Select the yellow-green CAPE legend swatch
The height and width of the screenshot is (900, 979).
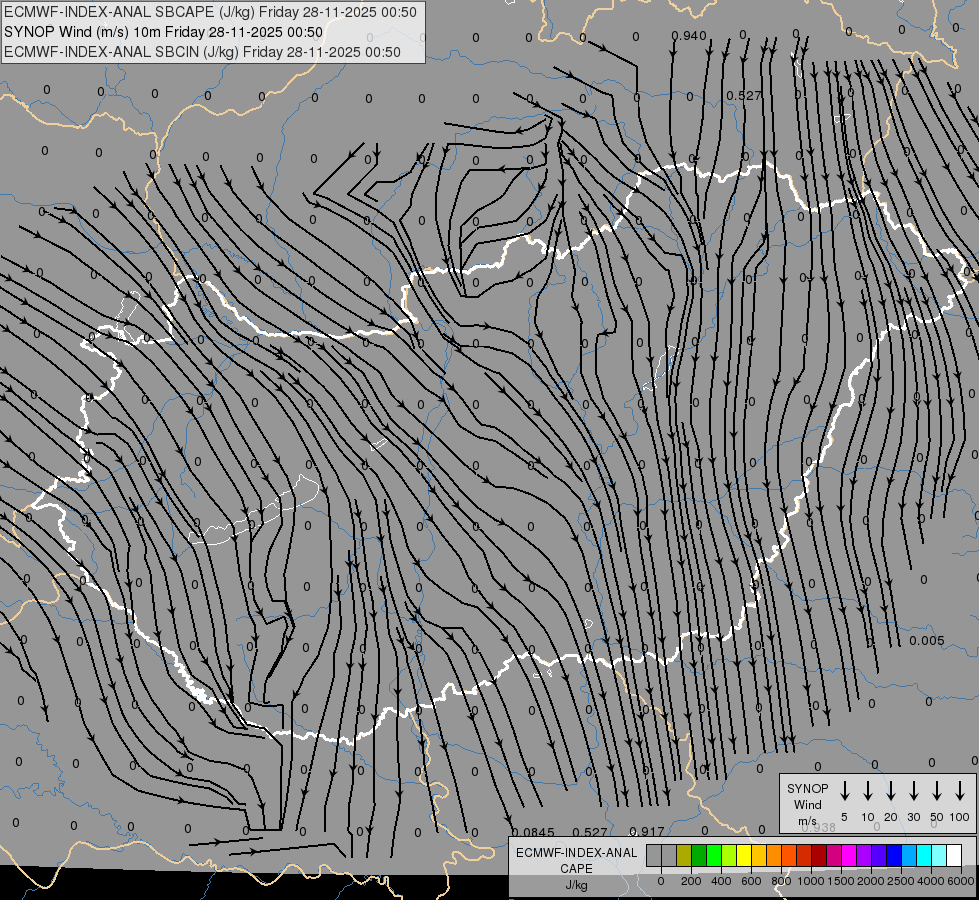(x=729, y=855)
